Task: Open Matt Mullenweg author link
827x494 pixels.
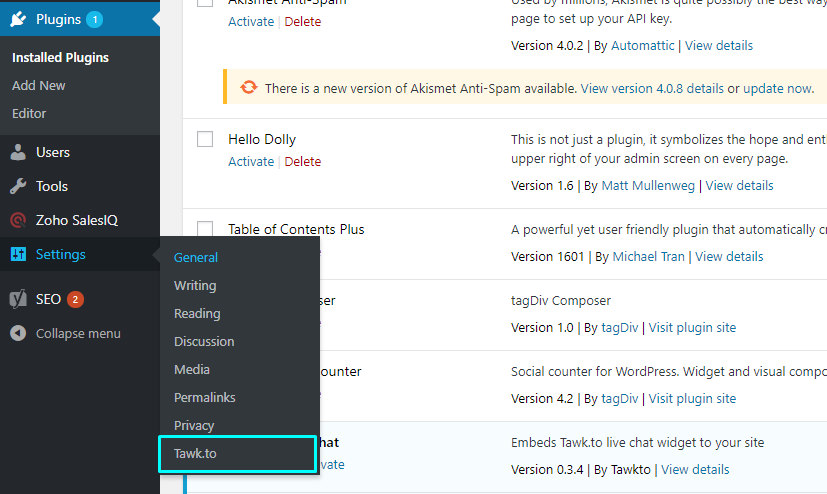Action: [648, 186]
